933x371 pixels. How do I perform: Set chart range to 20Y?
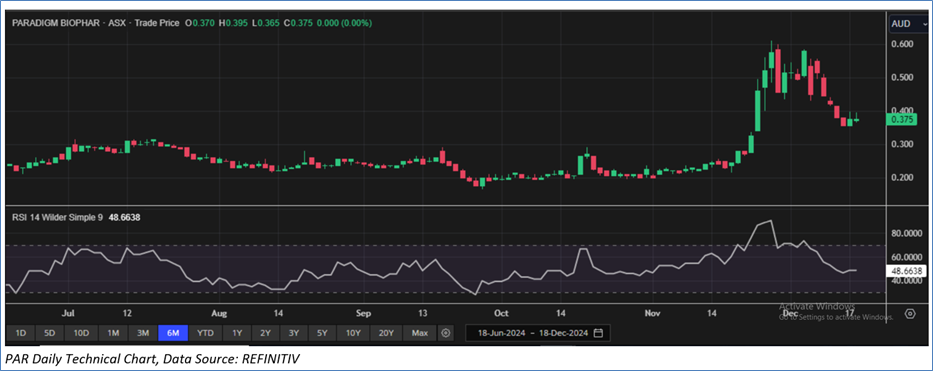[x=386, y=333]
